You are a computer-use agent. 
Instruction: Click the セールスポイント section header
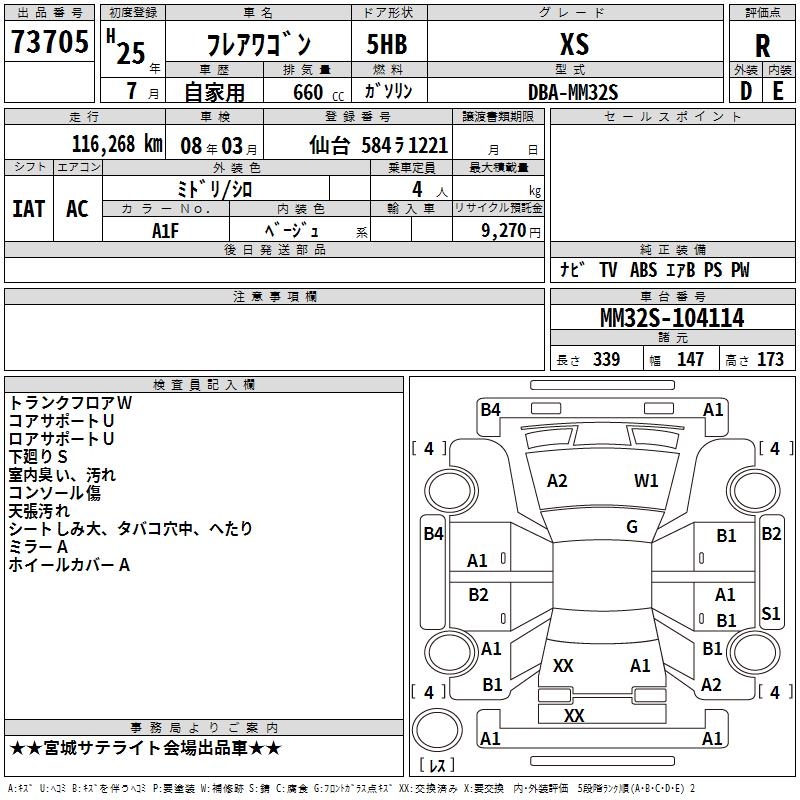tap(672, 117)
